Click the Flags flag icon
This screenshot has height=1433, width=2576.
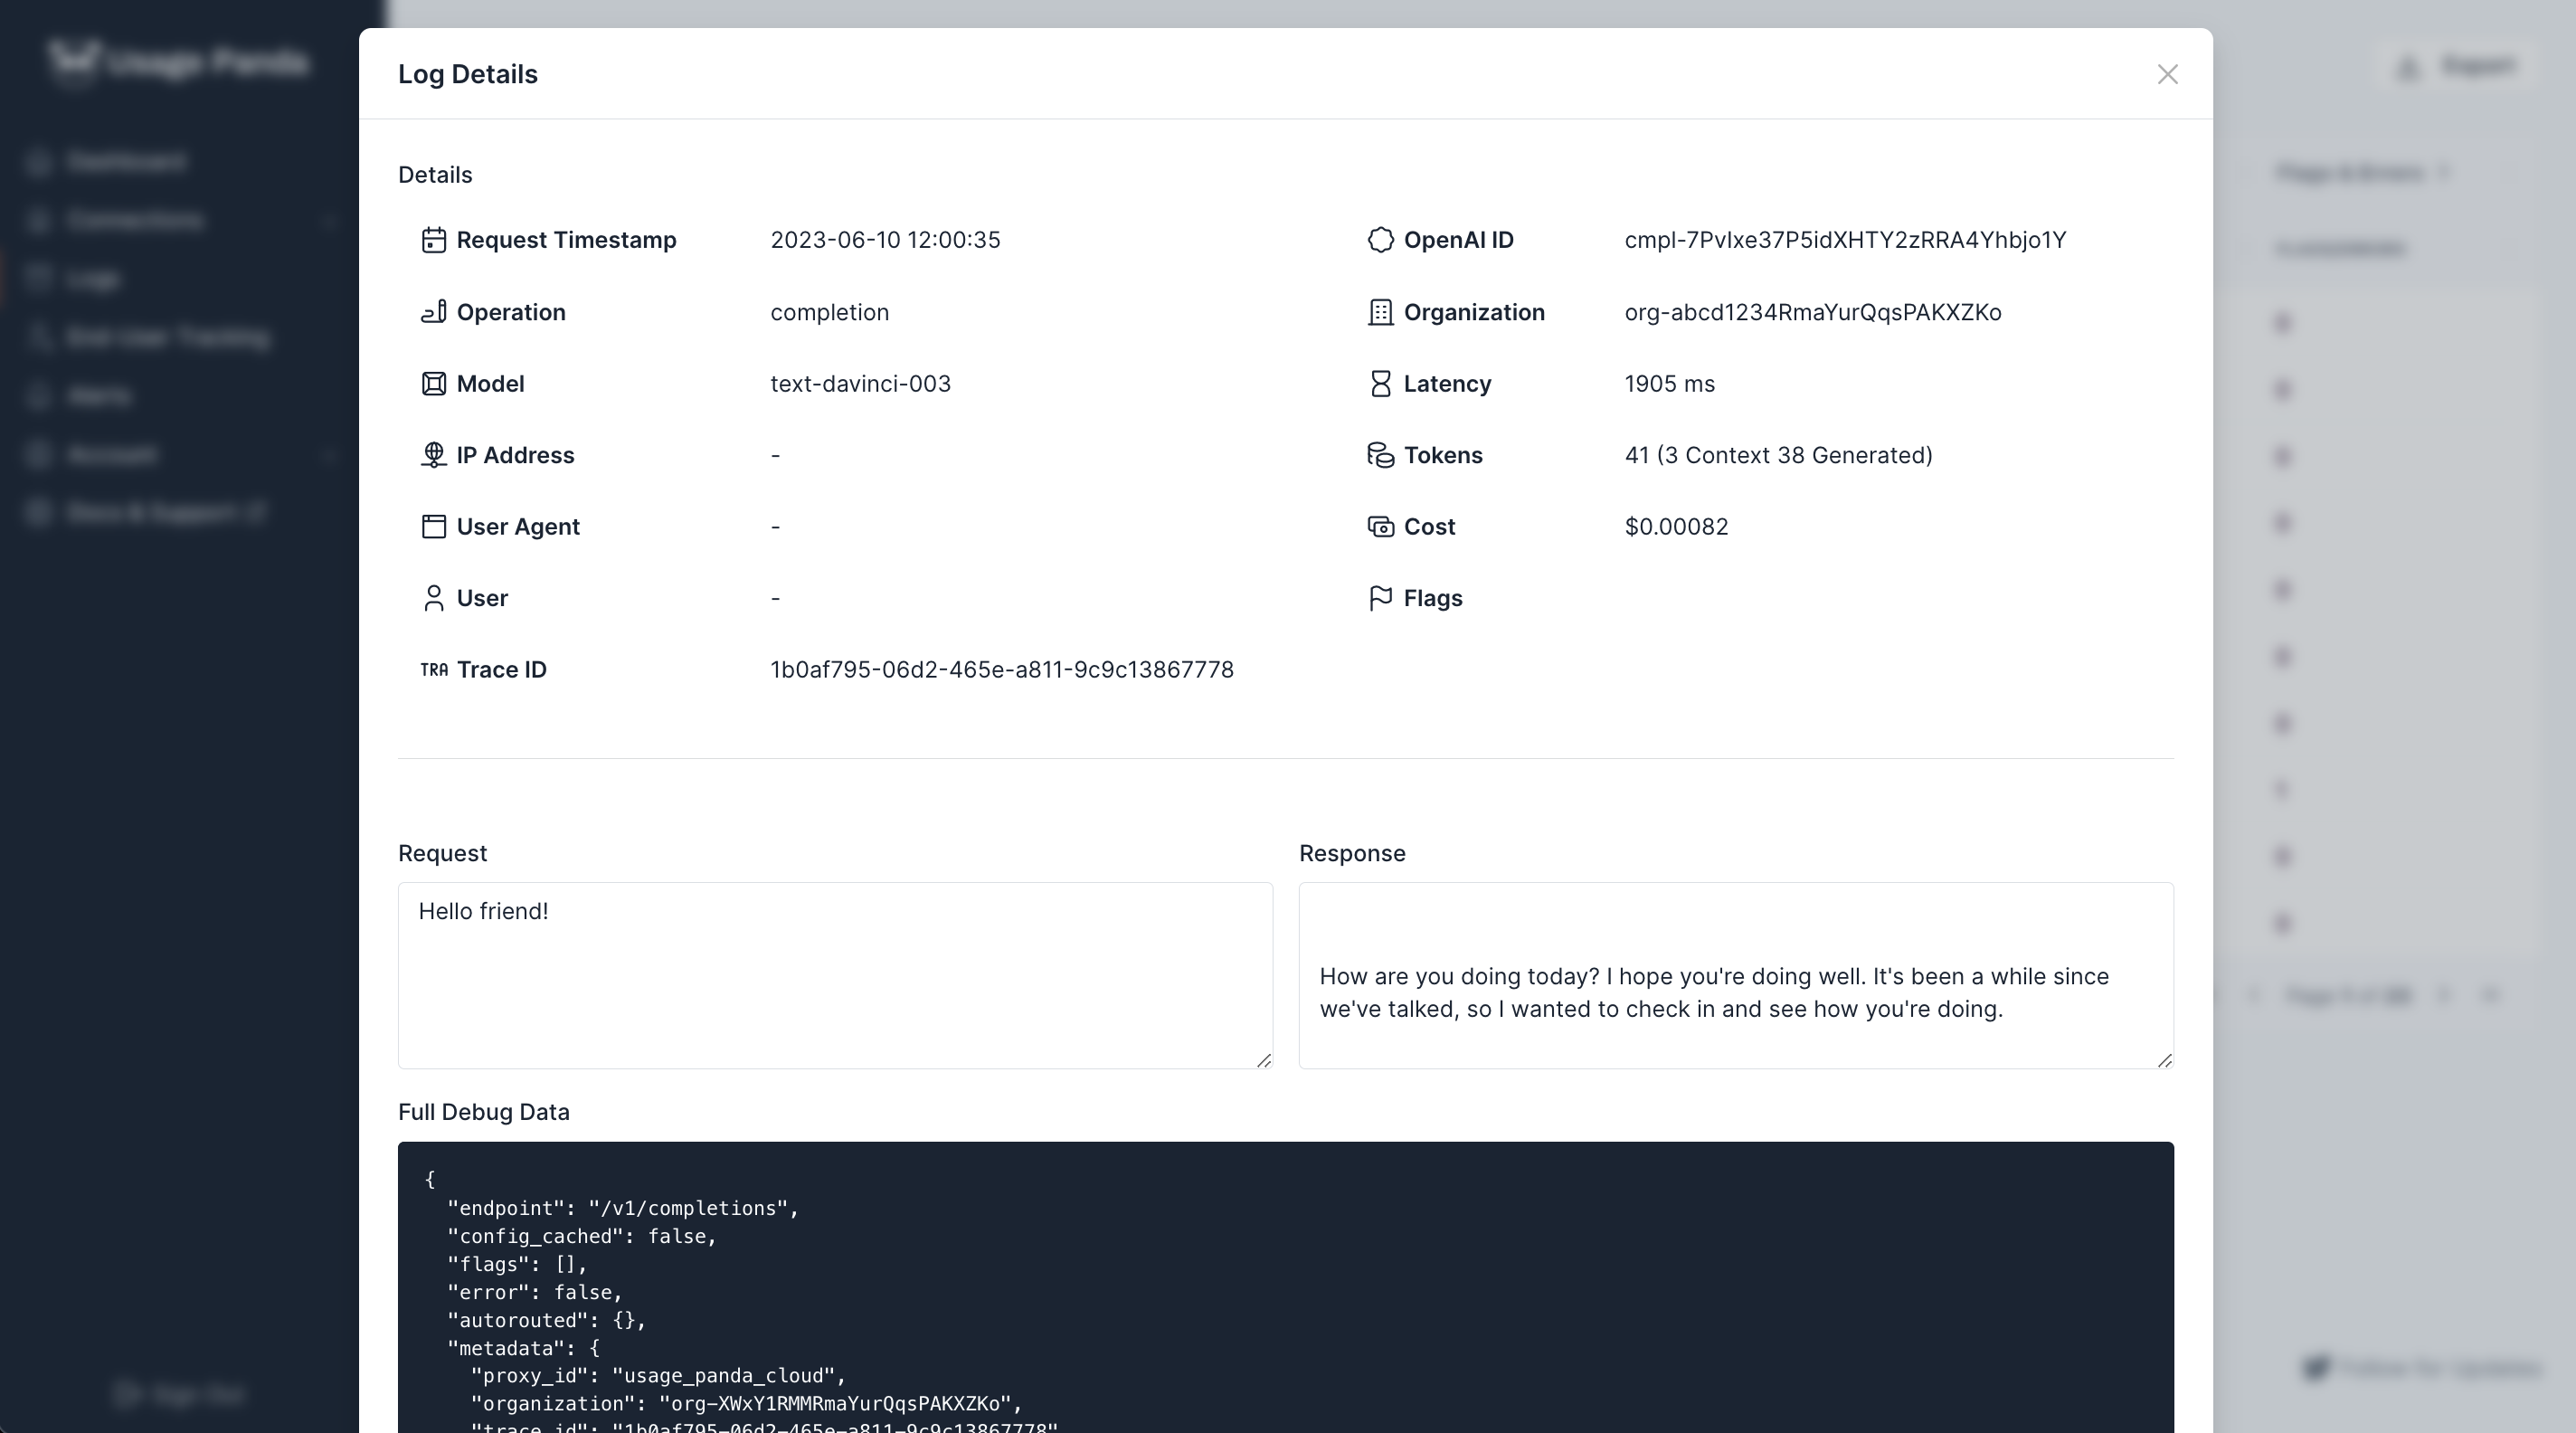click(x=1380, y=598)
